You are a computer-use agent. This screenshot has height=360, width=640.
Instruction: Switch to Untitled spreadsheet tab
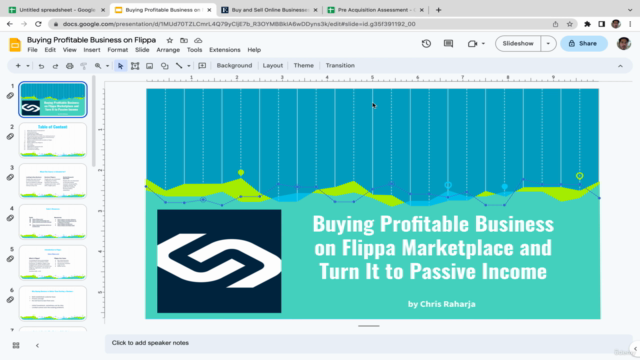[57, 10]
